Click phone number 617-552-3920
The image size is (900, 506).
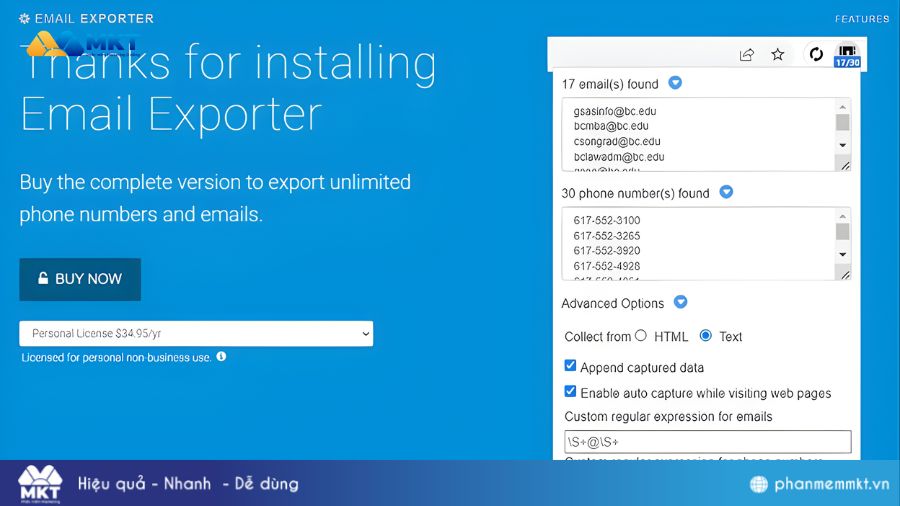point(607,251)
